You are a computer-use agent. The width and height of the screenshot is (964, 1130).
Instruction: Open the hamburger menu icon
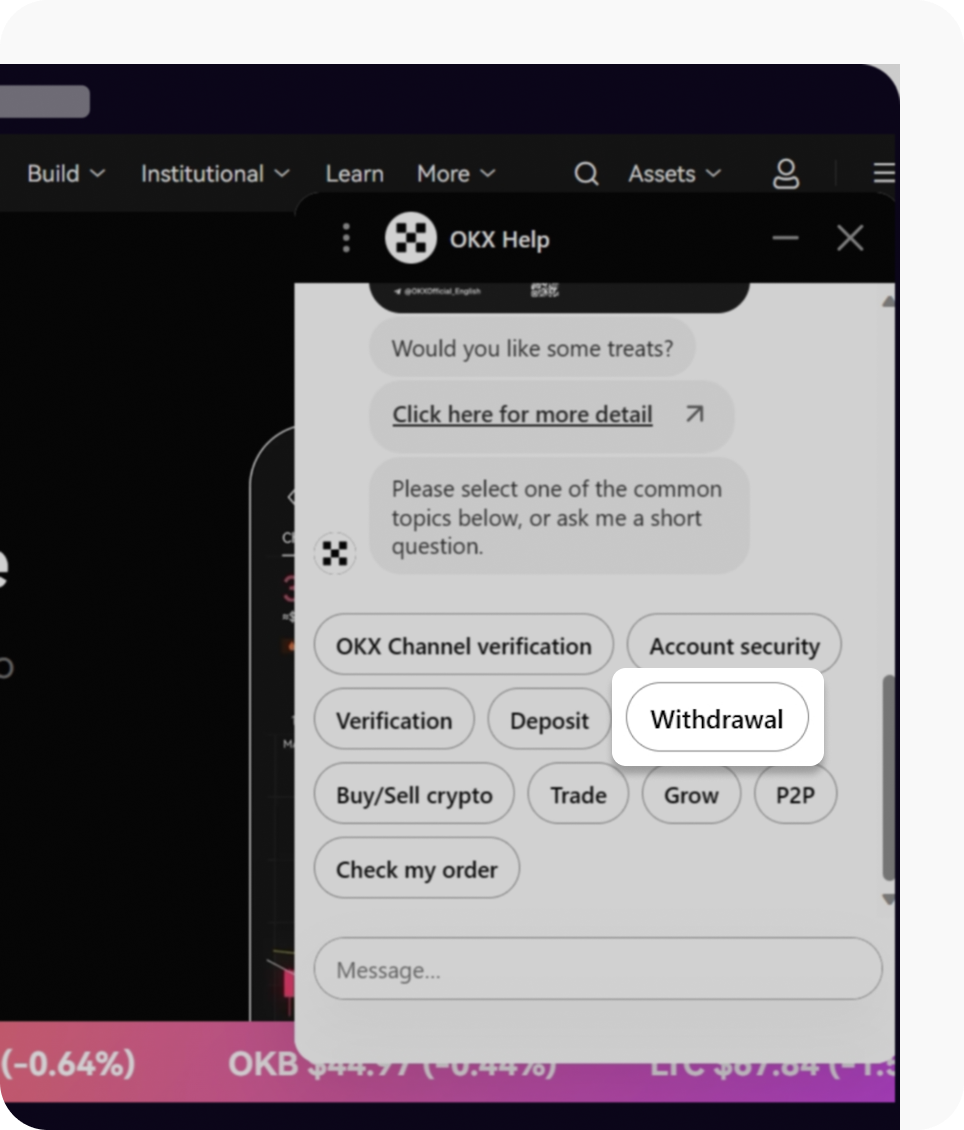884,174
